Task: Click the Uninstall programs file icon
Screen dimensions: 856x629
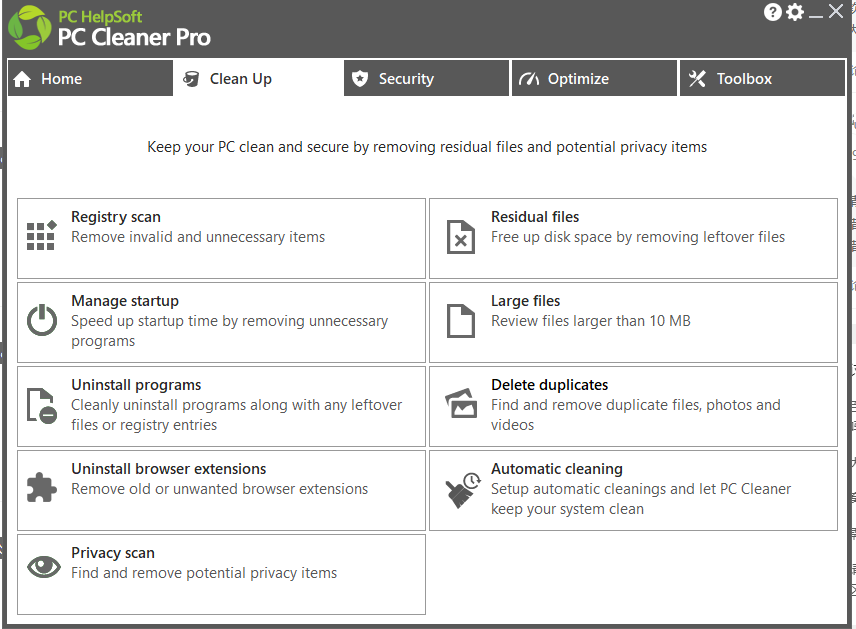Action: click(41, 404)
